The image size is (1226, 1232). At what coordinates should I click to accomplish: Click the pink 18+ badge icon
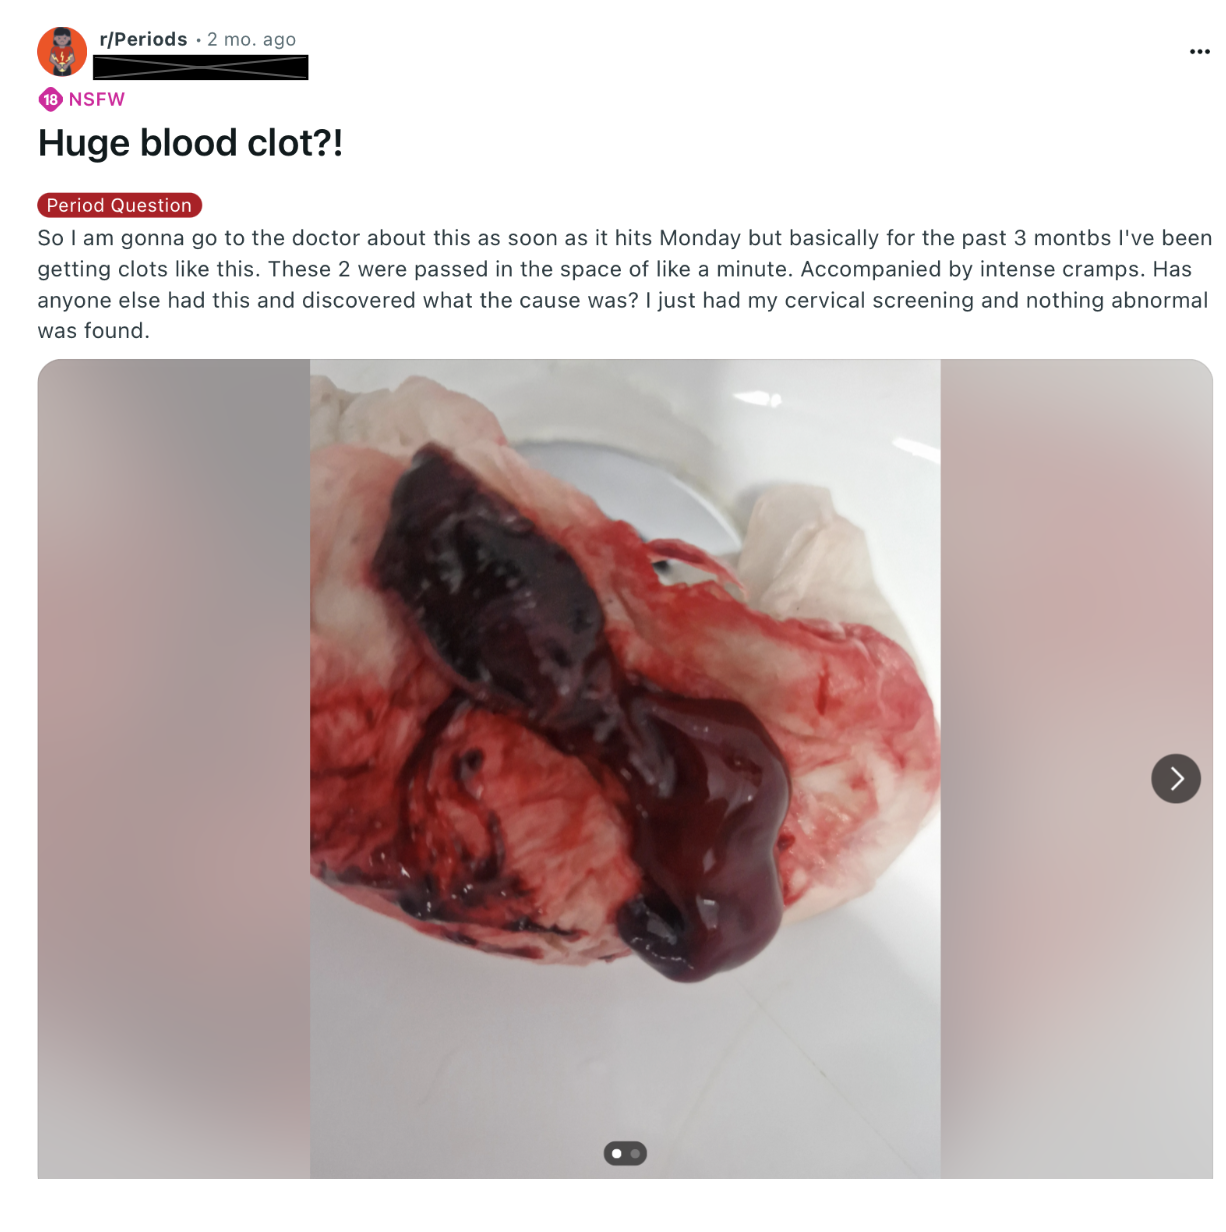[50, 99]
